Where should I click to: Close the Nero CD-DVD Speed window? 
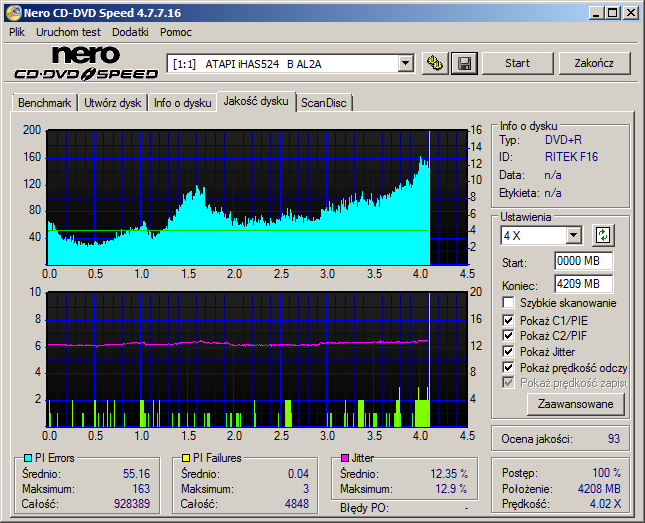click(630, 13)
